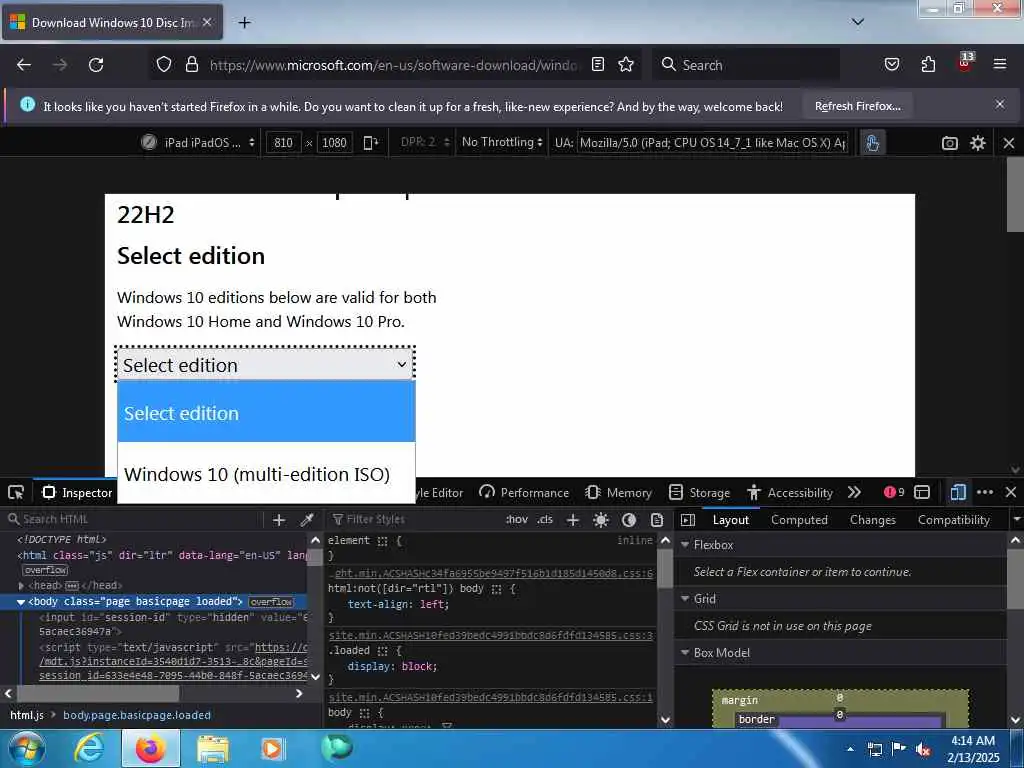Open the Select edition combo box
1024x768 pixels.
[265, 365]
